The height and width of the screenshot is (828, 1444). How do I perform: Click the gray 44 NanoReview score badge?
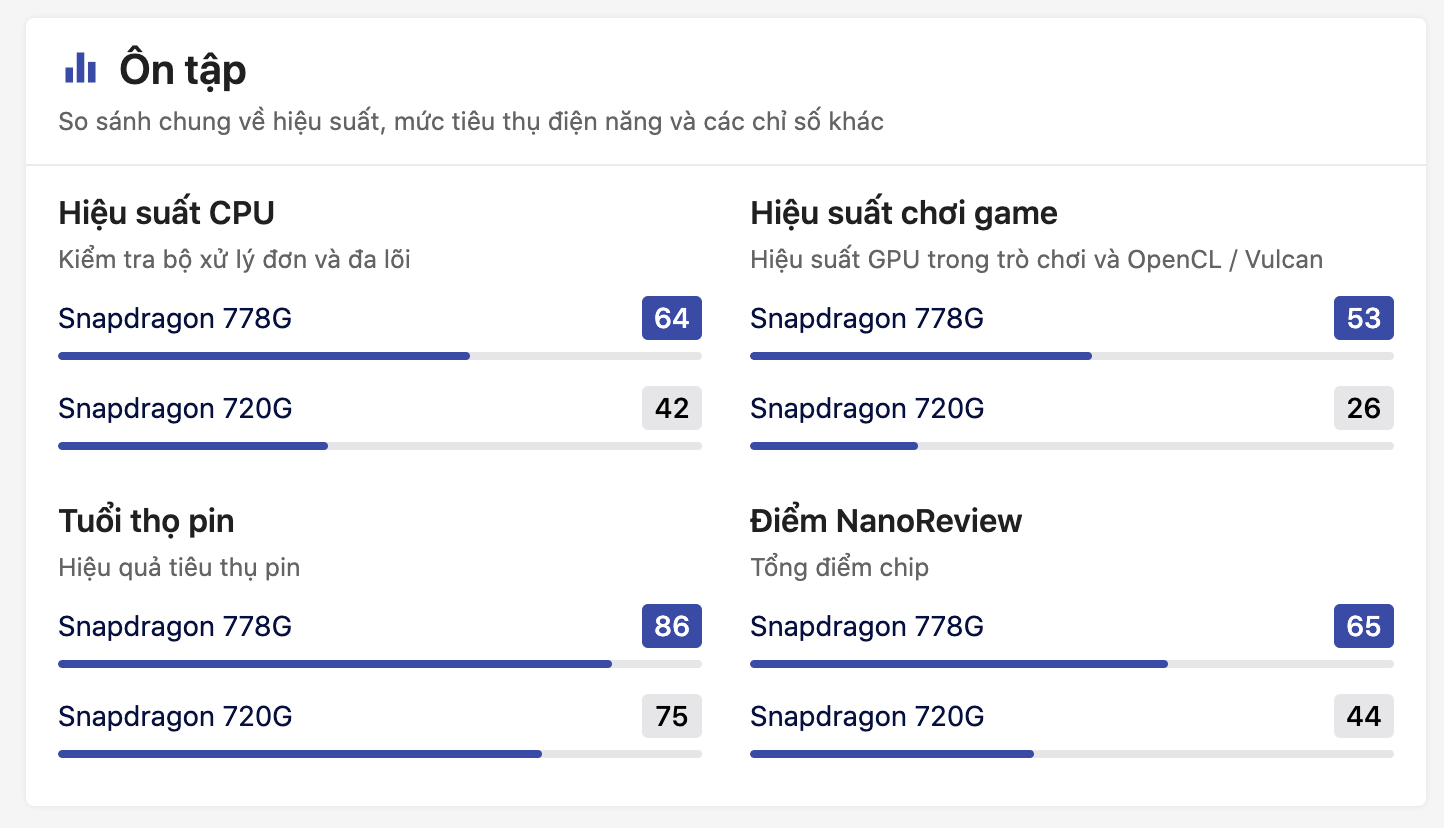click(x=1363, y=716)
